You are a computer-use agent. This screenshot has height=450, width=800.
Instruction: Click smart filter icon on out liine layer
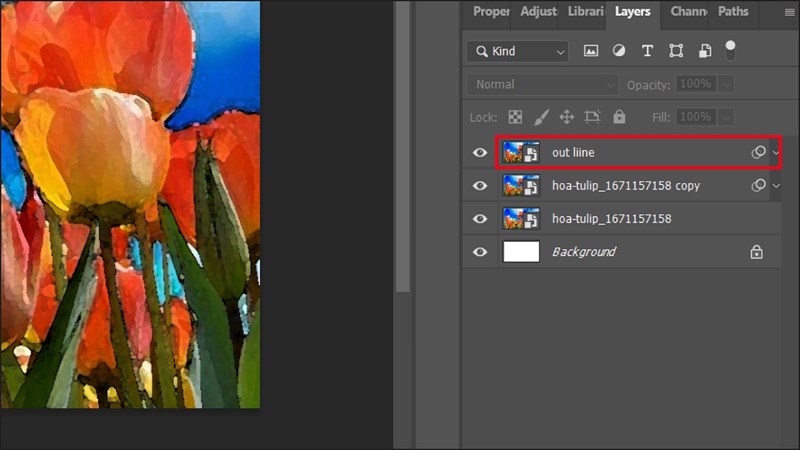[x=759, y=152]
